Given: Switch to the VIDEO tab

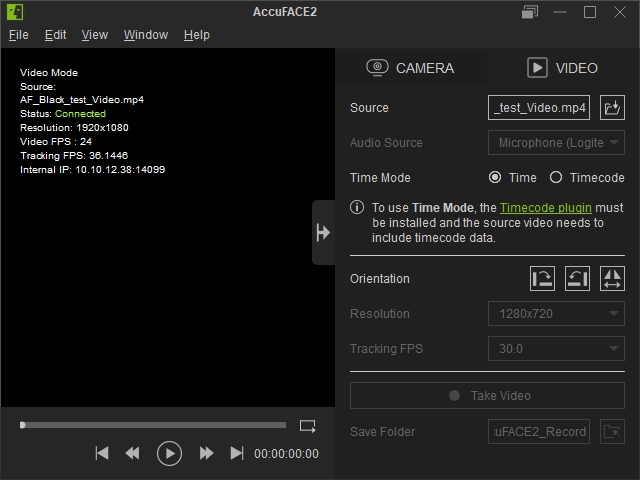Looking at the screenshot, I should click(x=562, y=68).
